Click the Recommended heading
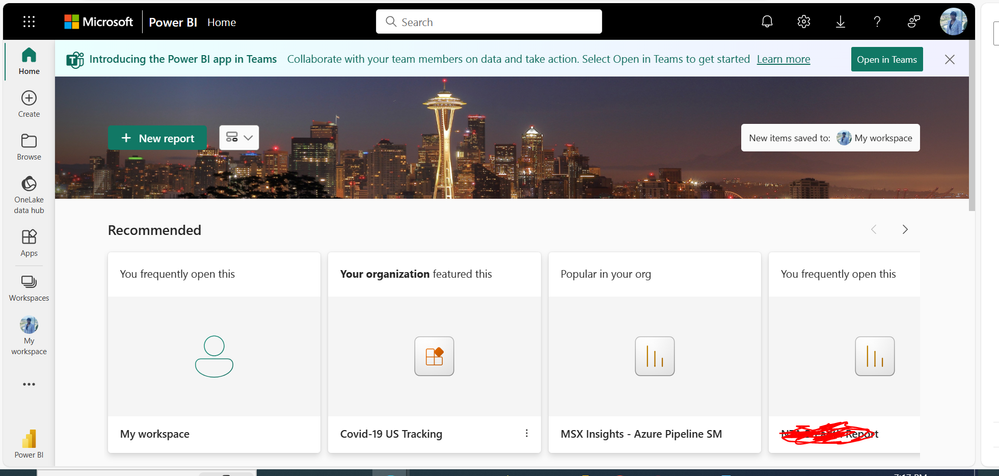This screenshot has width=999, height=476. 154,230
